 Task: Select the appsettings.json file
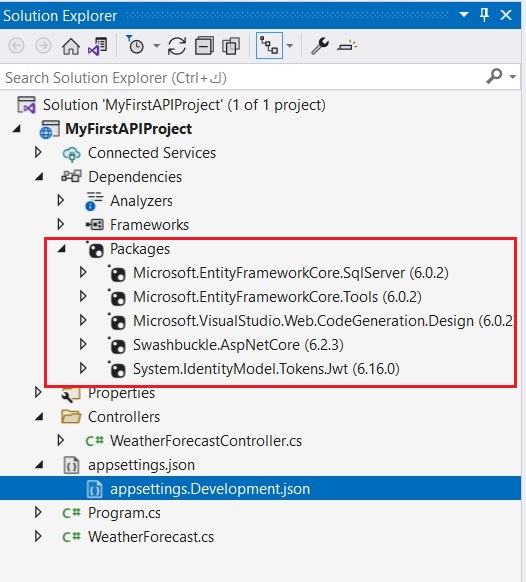click(x=141, y=465)
